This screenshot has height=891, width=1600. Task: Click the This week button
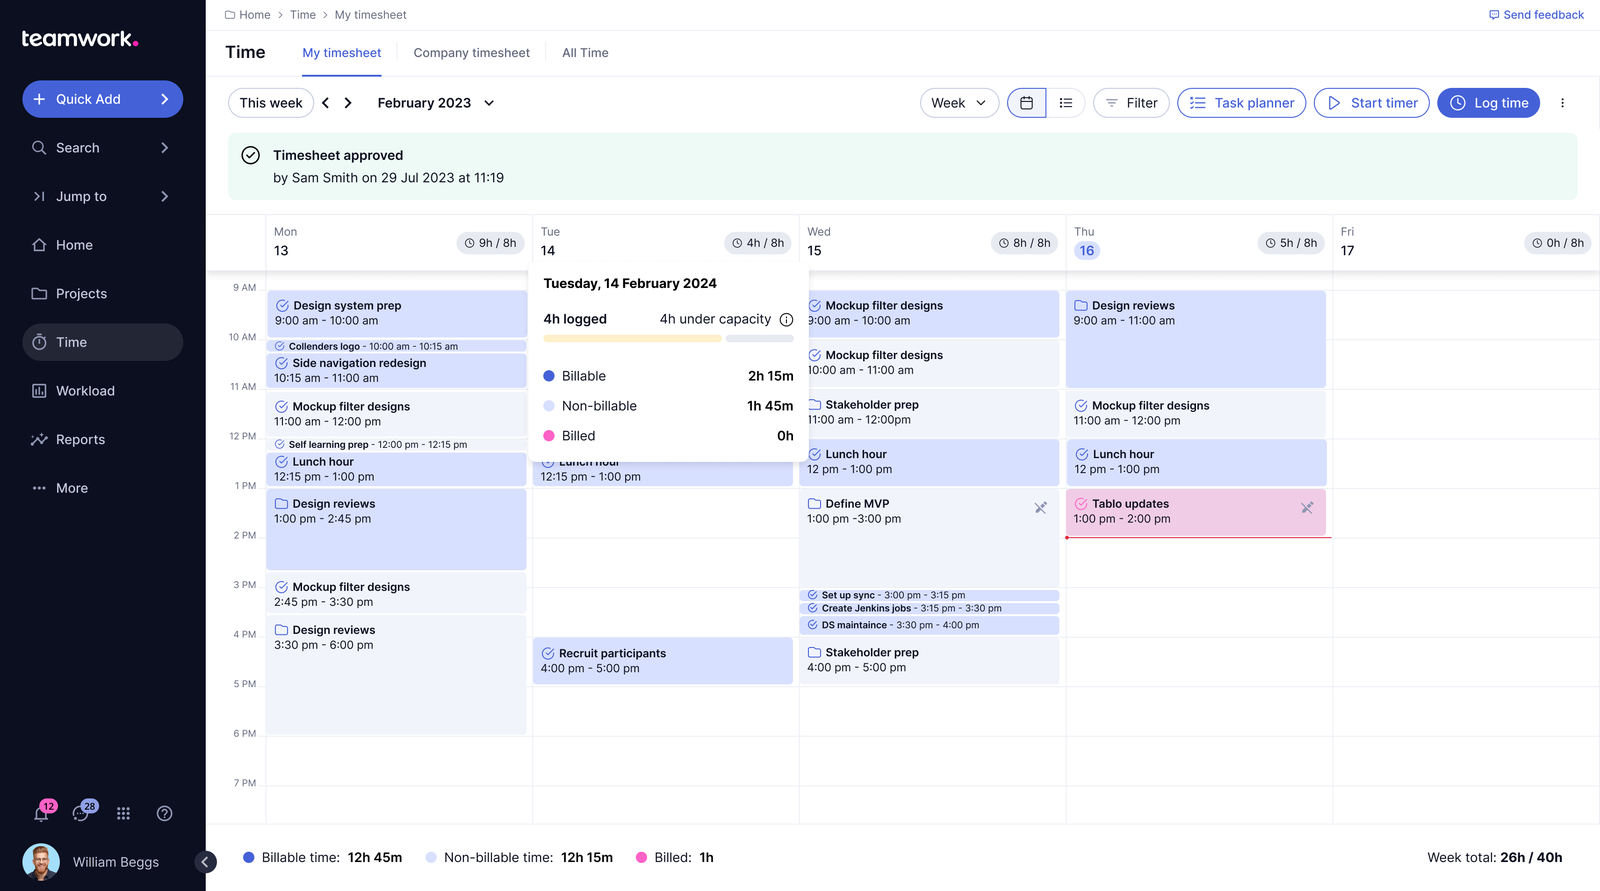coord(271,103)
